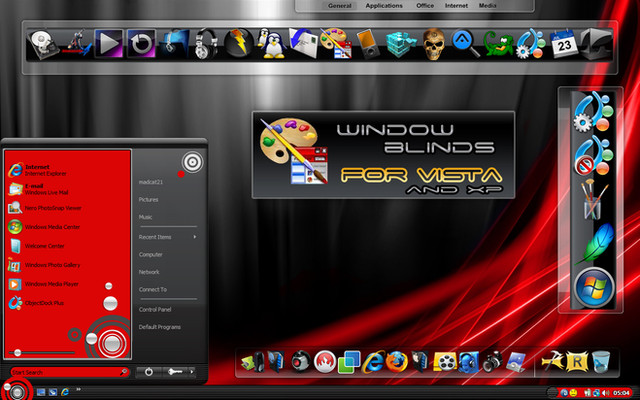
Task: Launch Windows Media Player from Start menu
Action: click(x=45, y=284)
